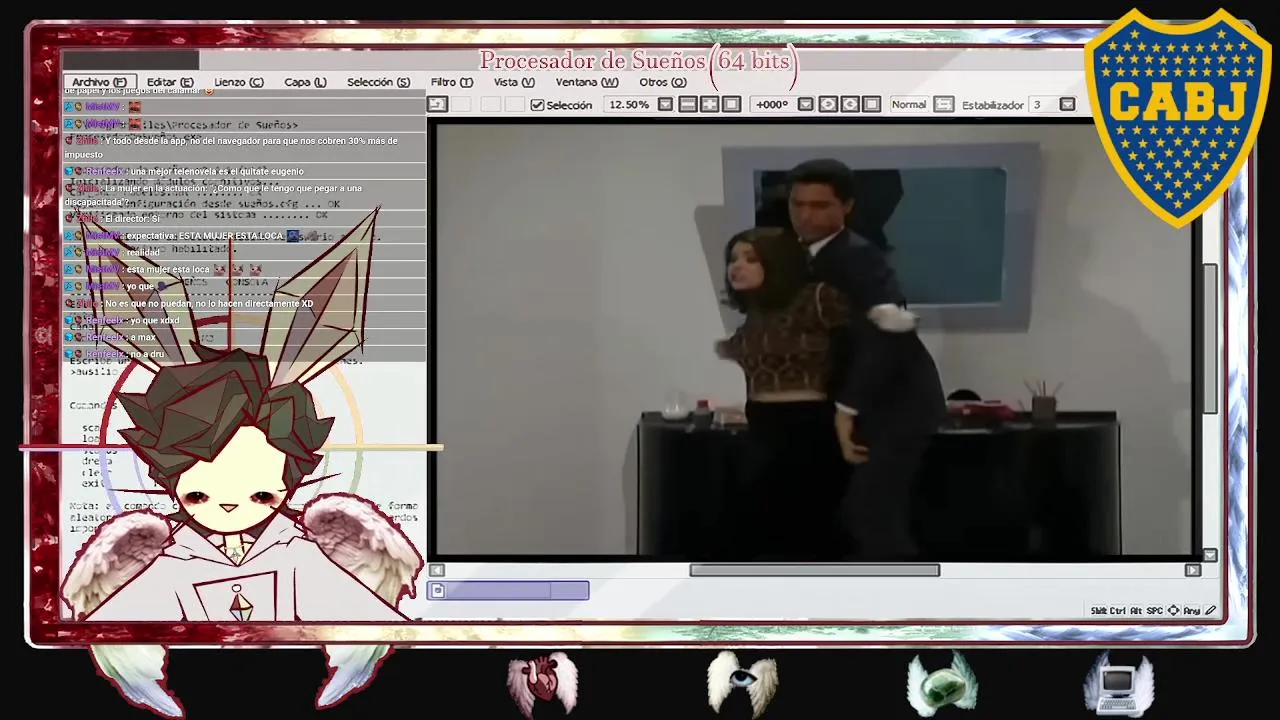Click the 'Procesador de Sueños (64 bits)' title
The width and height of the screenshot is (1280, 720).
[637, 60]
